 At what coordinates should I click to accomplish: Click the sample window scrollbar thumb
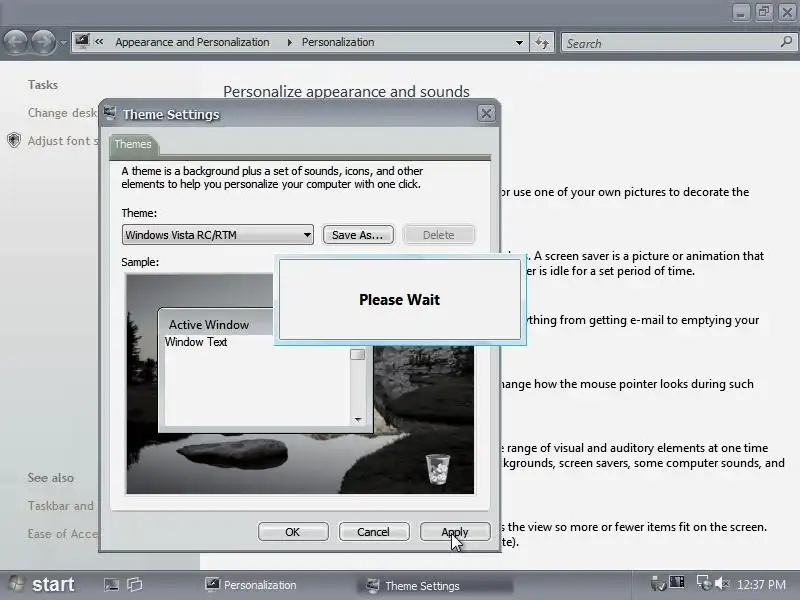pos(358,354)
